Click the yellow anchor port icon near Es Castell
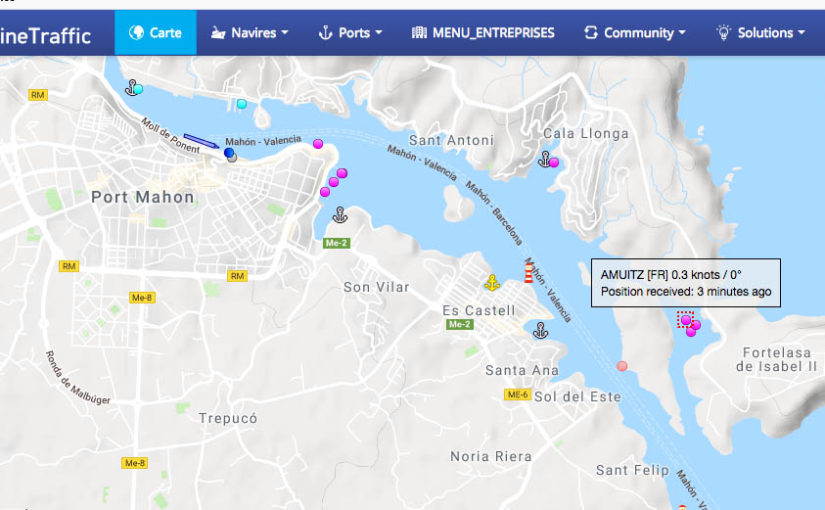 [492, 283]
